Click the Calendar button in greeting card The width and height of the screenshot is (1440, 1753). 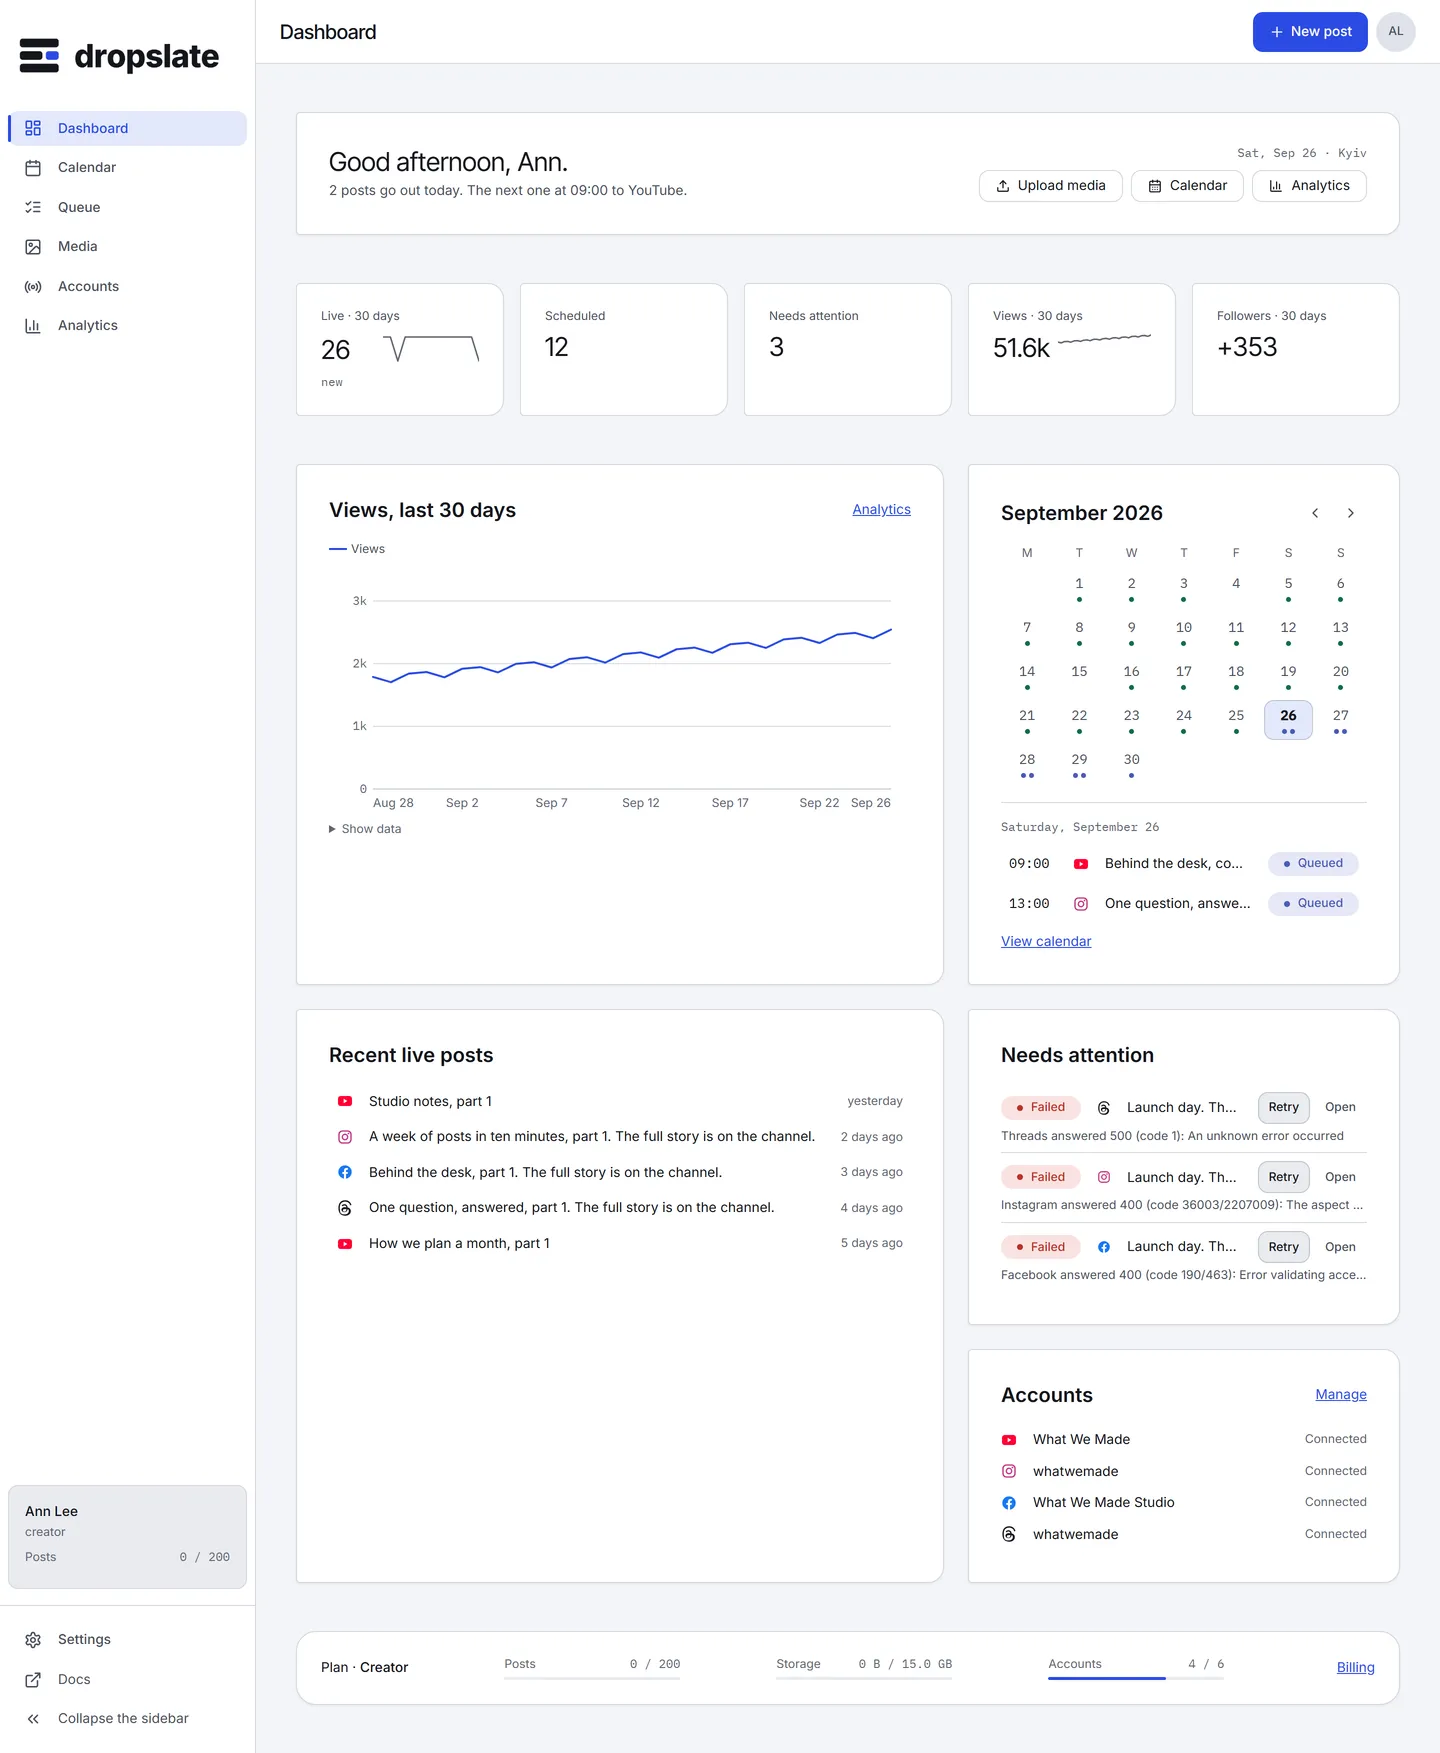tap(1187, 186)
